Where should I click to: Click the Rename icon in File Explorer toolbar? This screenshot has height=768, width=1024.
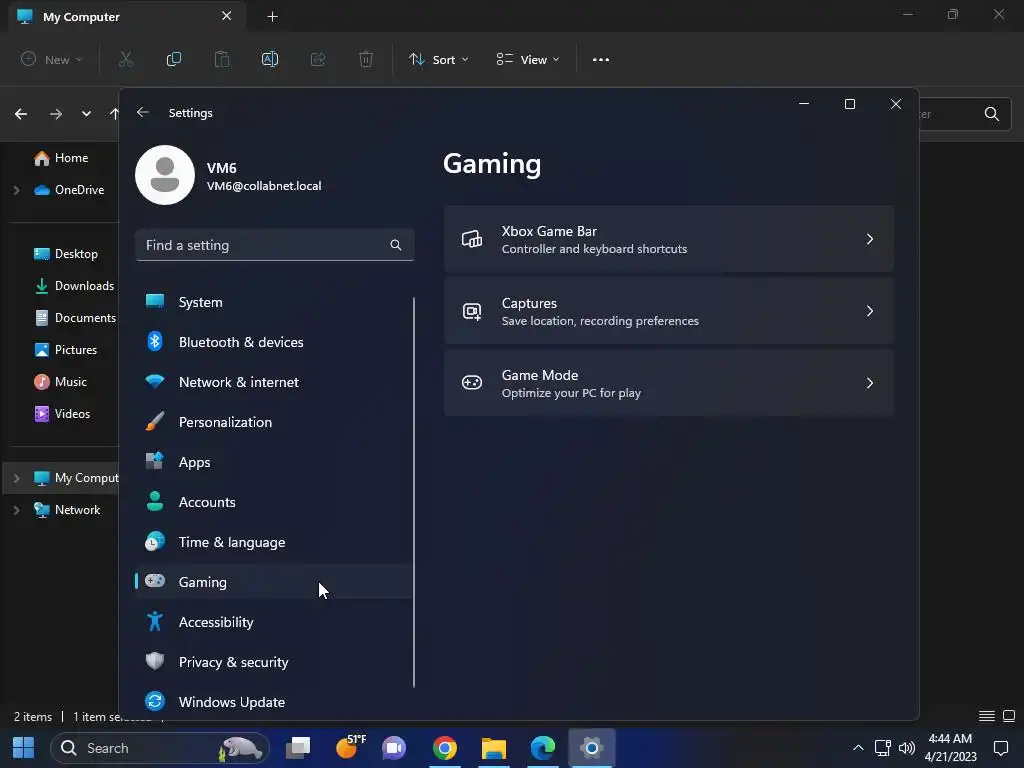270,59
